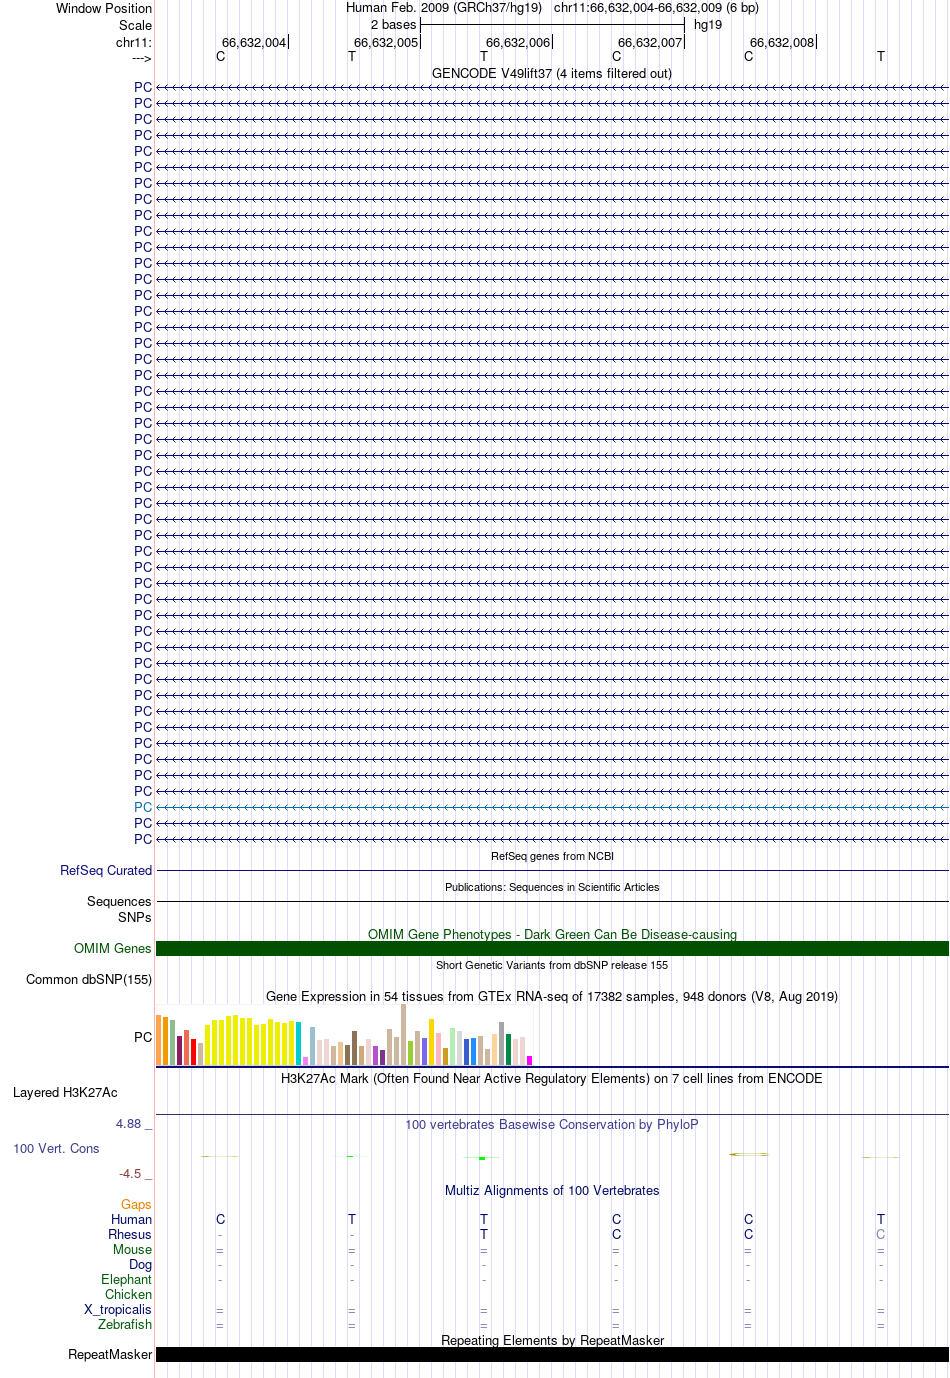Select the 'Common dbSNP(155)' track label

click(89, 979)
